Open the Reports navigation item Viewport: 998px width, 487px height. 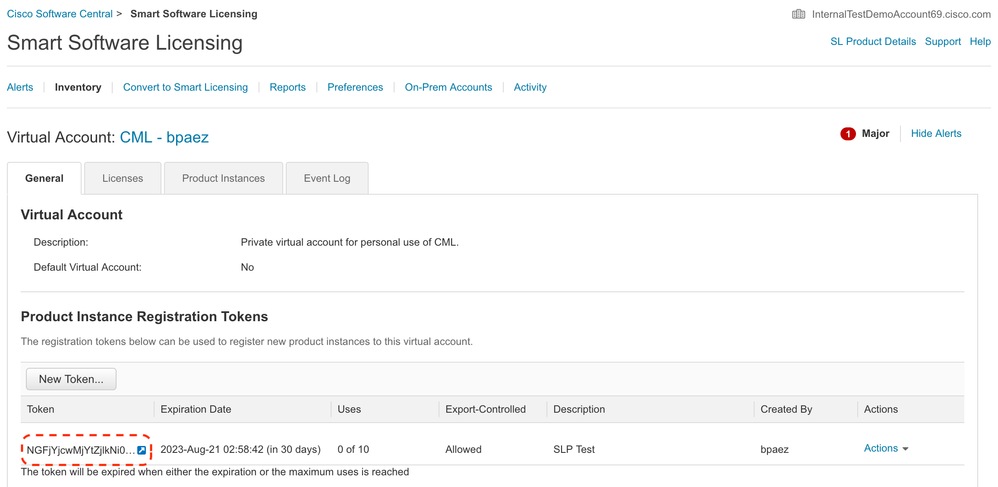pos(287,87)
